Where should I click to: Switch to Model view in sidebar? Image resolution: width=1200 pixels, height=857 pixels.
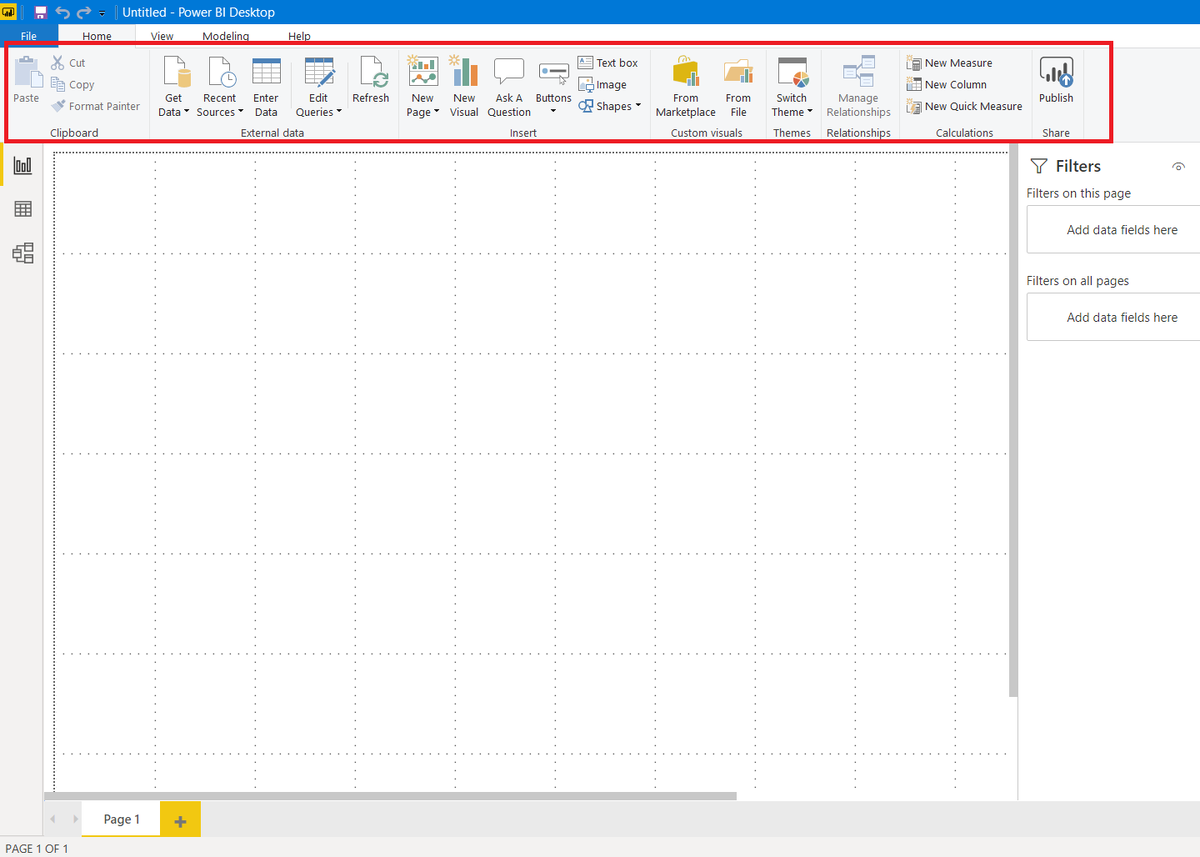[22, 253]
